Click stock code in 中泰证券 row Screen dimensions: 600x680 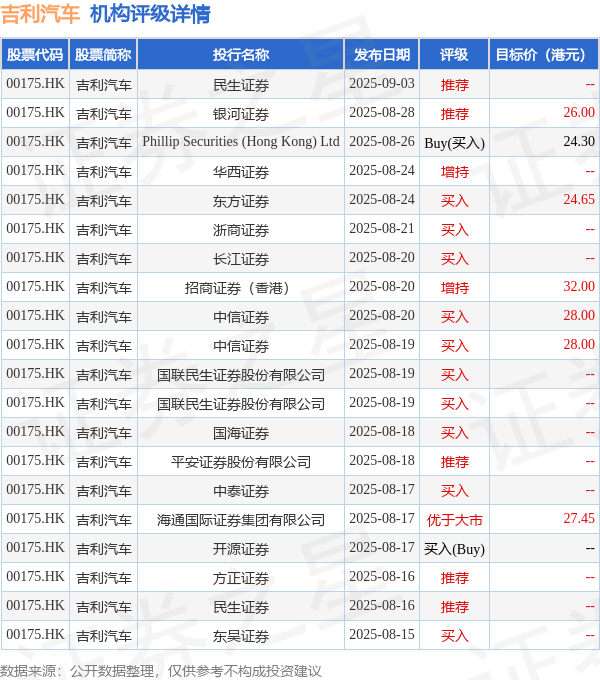35,490
